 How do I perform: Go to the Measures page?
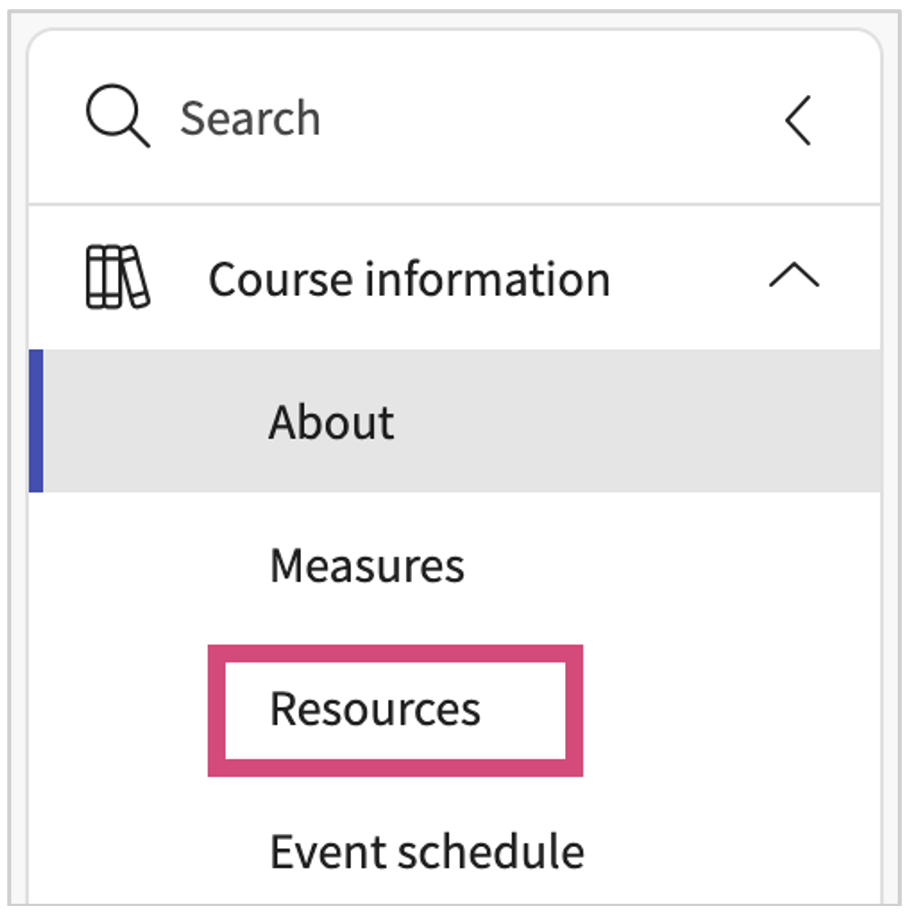[x=367, y=566]
